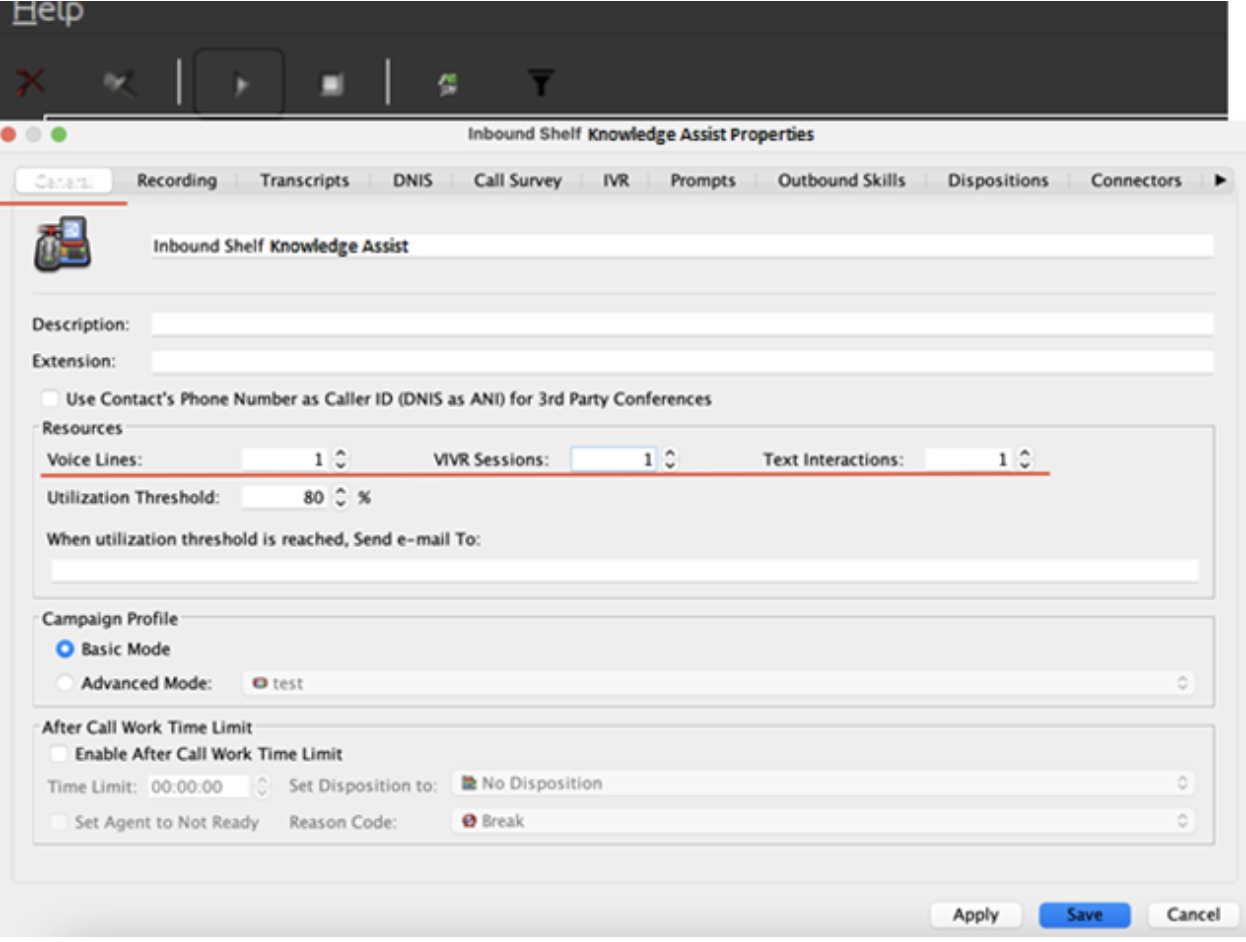This screenshot has width=1246, height=942.
Task: Click the Time Limit 00:00:00 field
Action: pos(199,787)
